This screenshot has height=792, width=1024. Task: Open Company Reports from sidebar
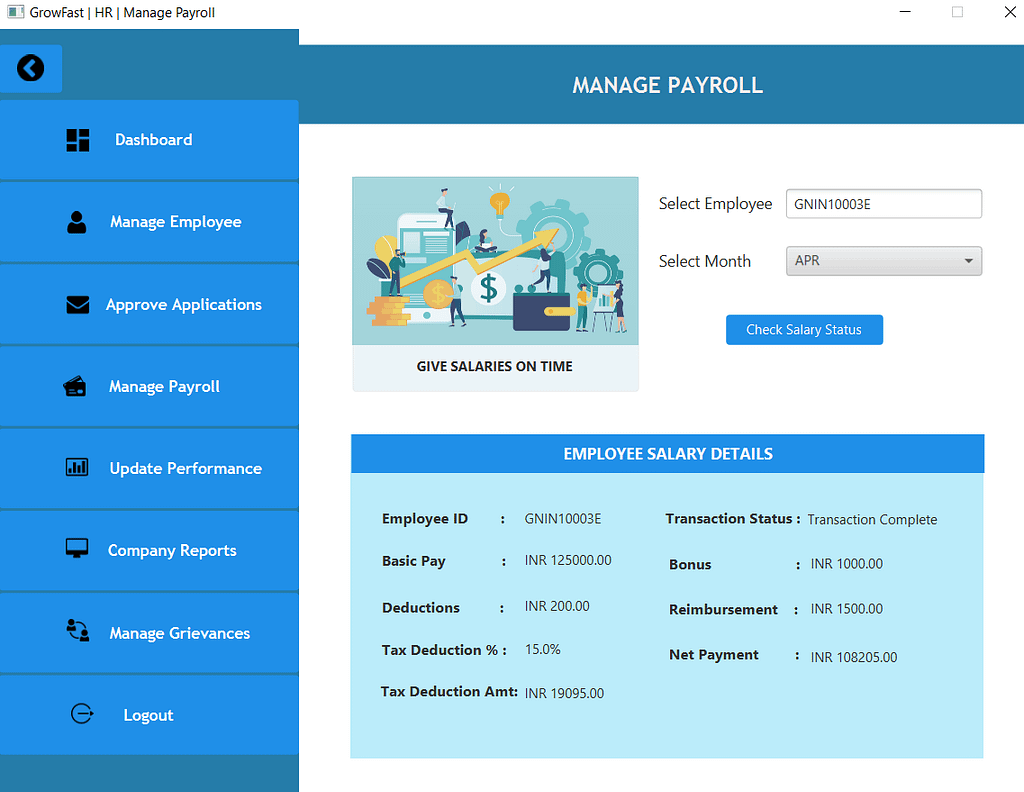[x=172, y=550]
